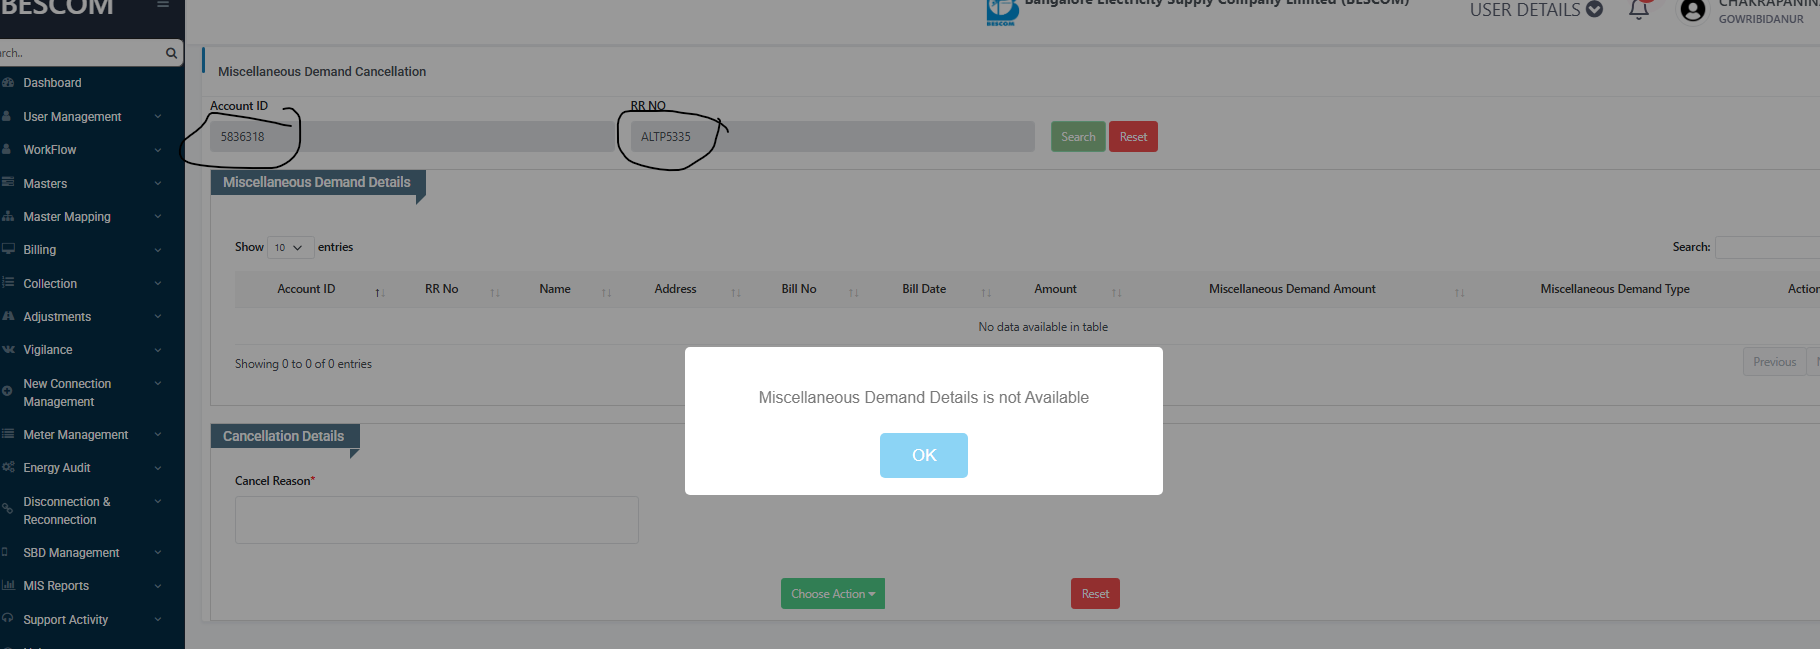This screenshot has height=649, width=1820.
Task: Click the Dashboard icon in sidebar
Action: click(7, 82)
